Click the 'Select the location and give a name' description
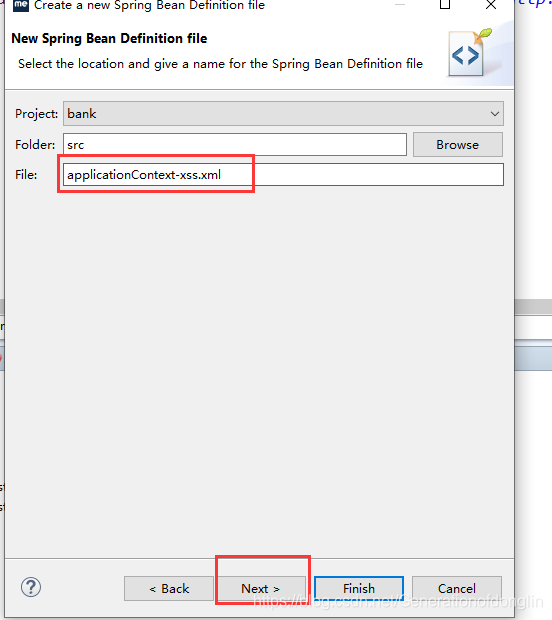Screen dimensions: 552x620 (220, 64)
